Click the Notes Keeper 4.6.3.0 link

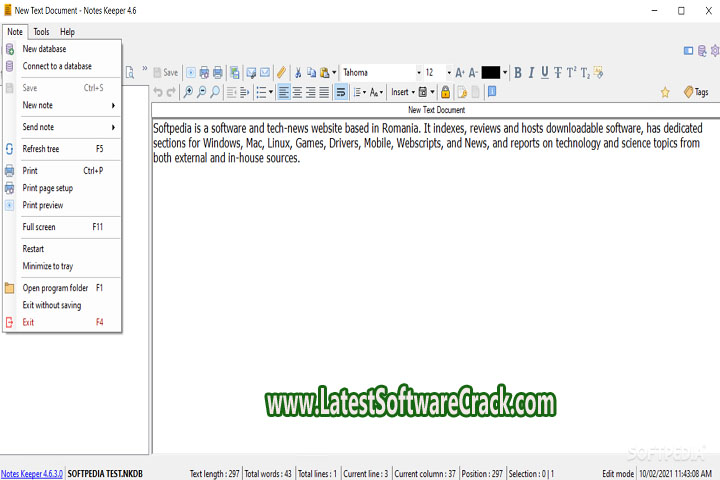click(31, 473)
